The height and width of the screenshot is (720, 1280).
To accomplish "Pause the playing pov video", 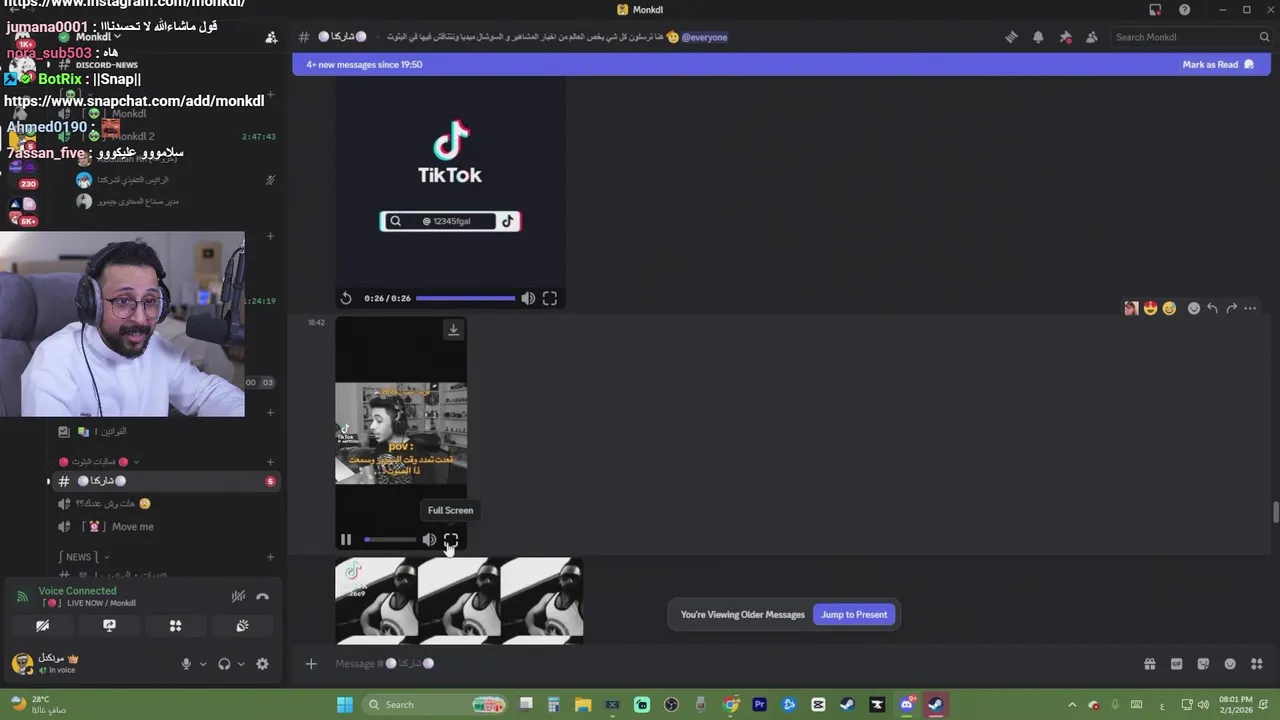I will tap(346, 540).
